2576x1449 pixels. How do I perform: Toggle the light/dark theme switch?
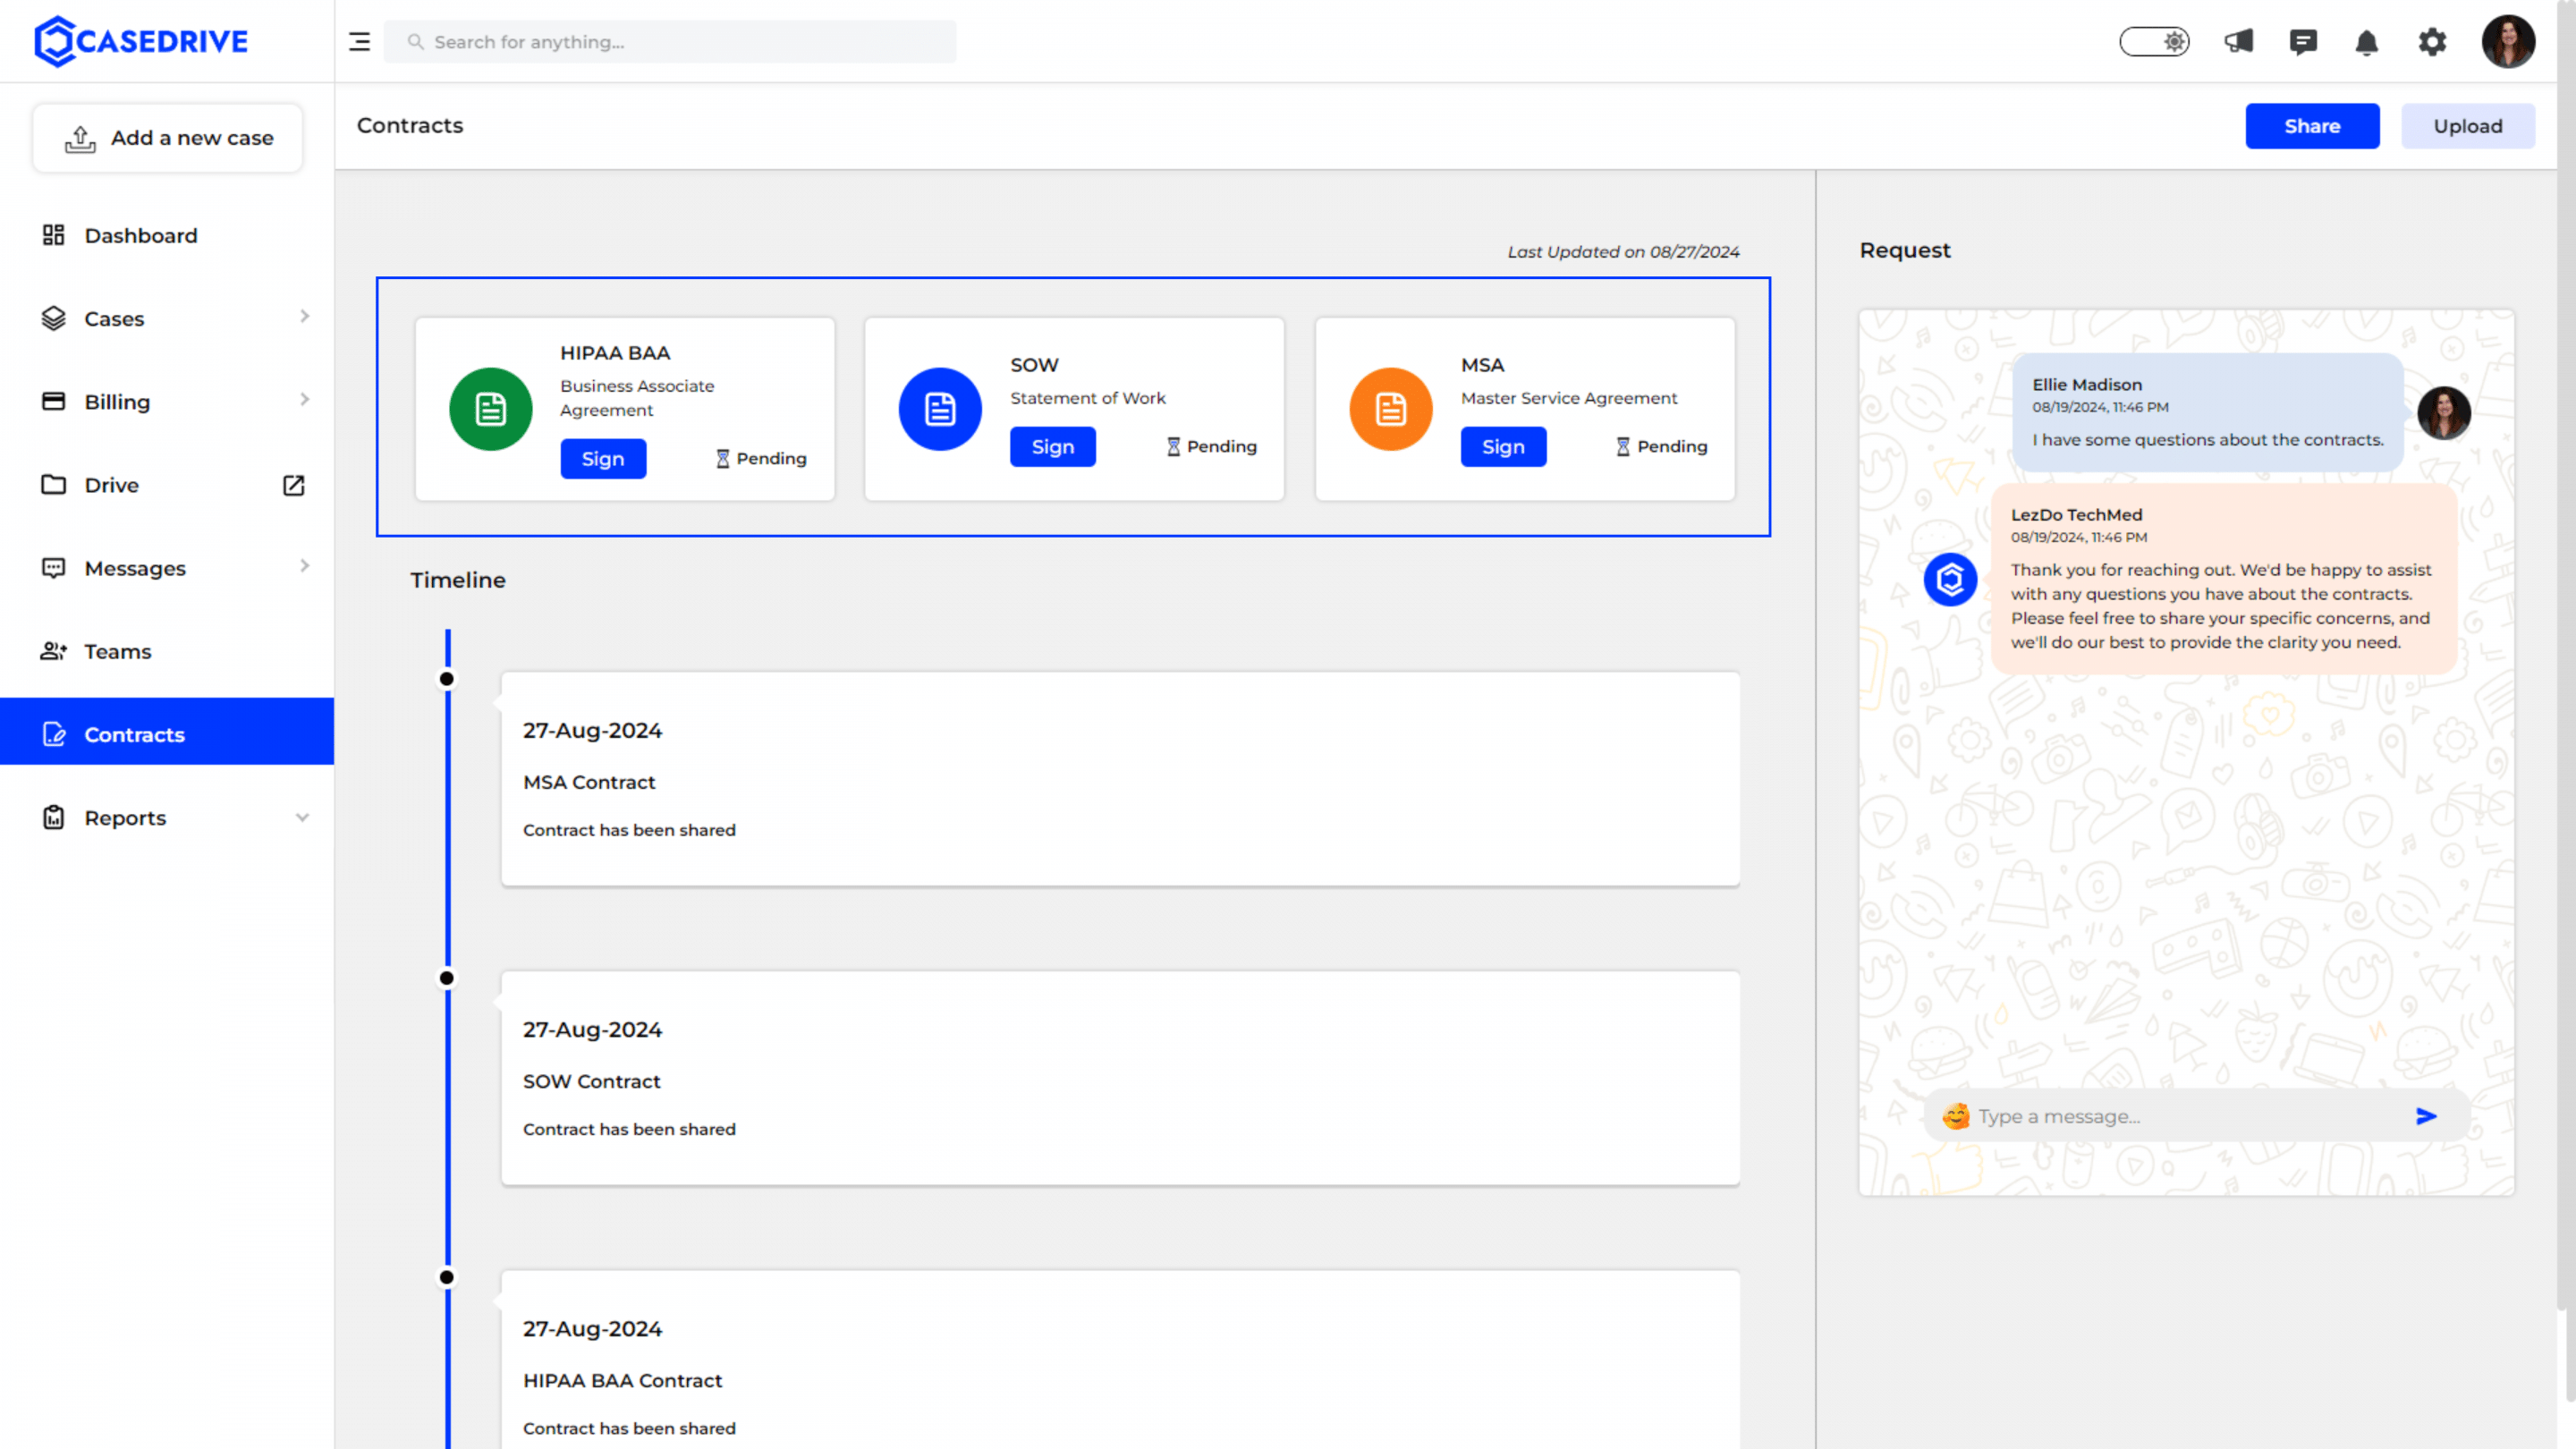(2154, 42)
